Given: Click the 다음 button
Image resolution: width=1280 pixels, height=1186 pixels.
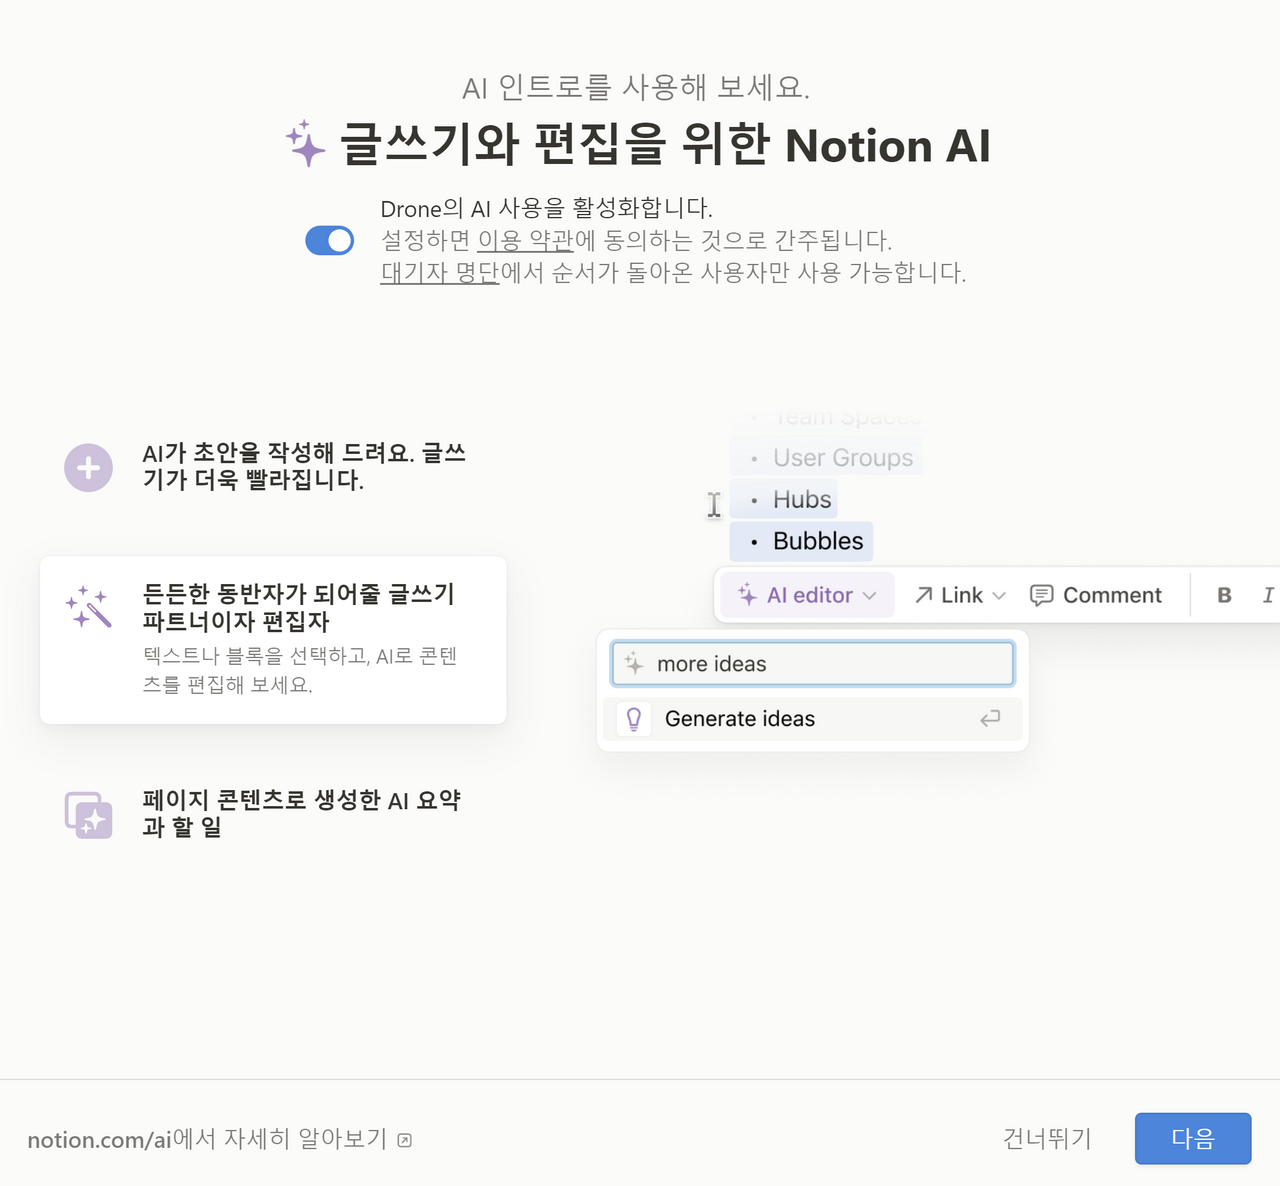Looking at the screenshot, I should click(1193, 1138).
